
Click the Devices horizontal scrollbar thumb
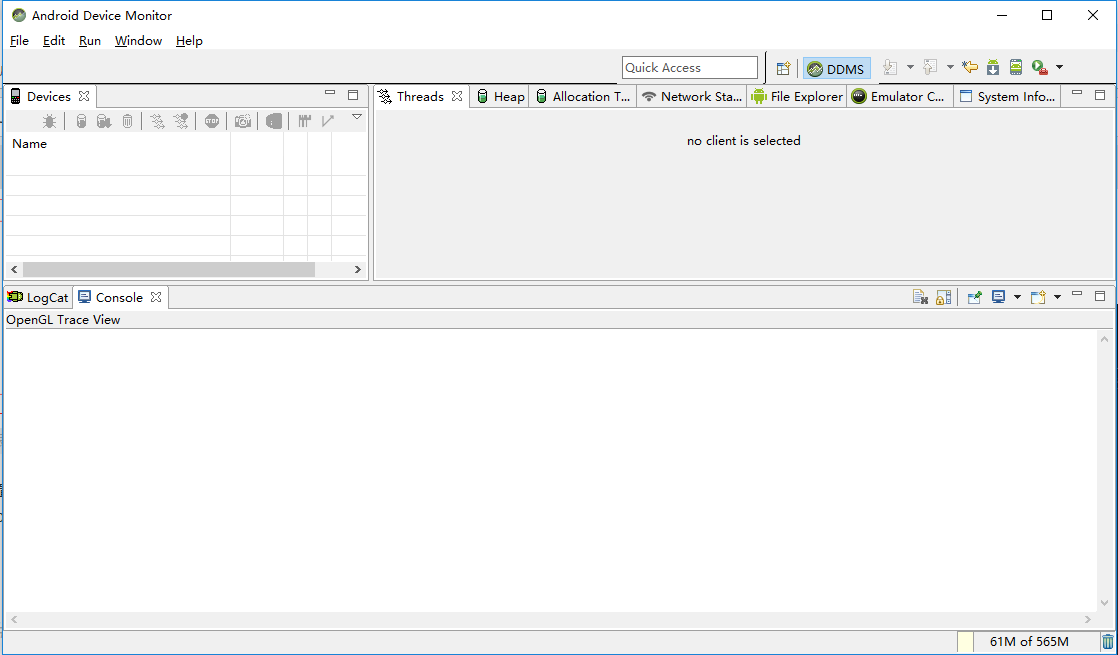pos(169,269)
